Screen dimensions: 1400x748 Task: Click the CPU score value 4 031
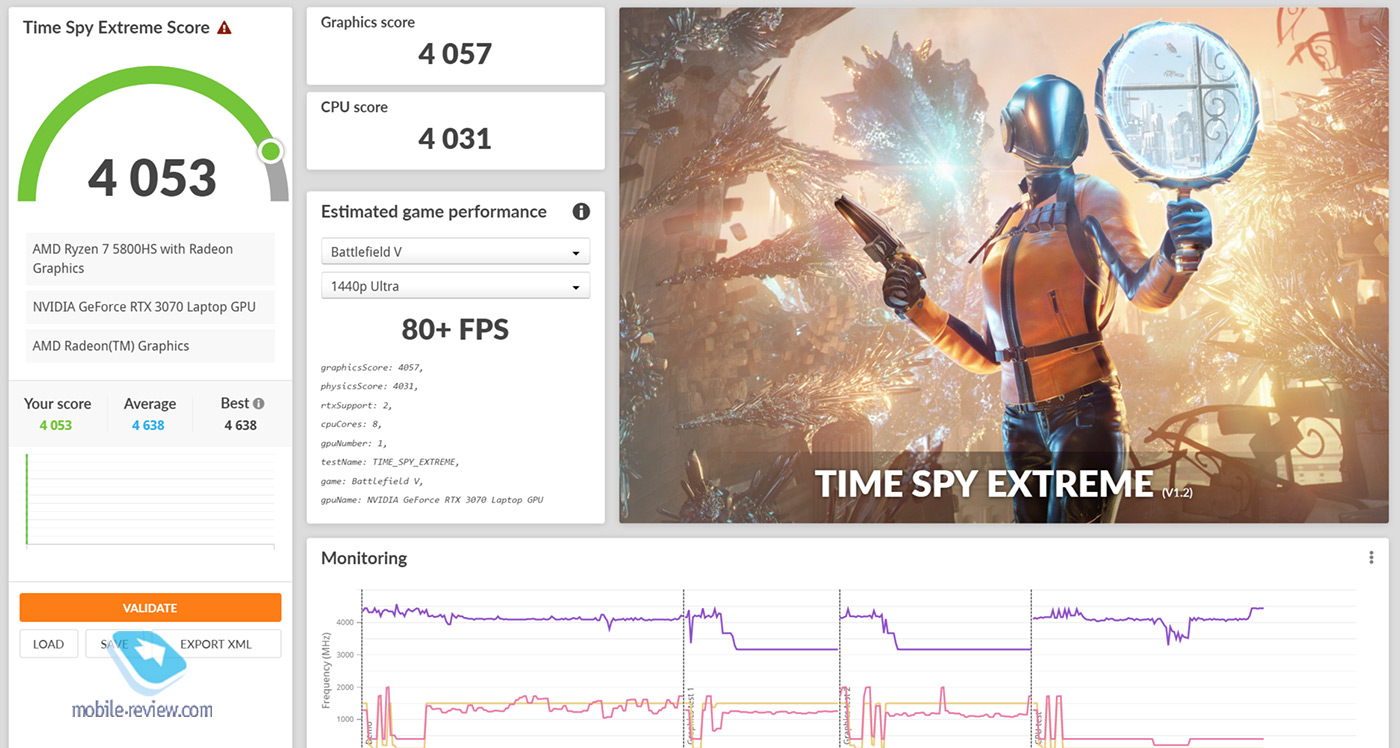point(455,138)
